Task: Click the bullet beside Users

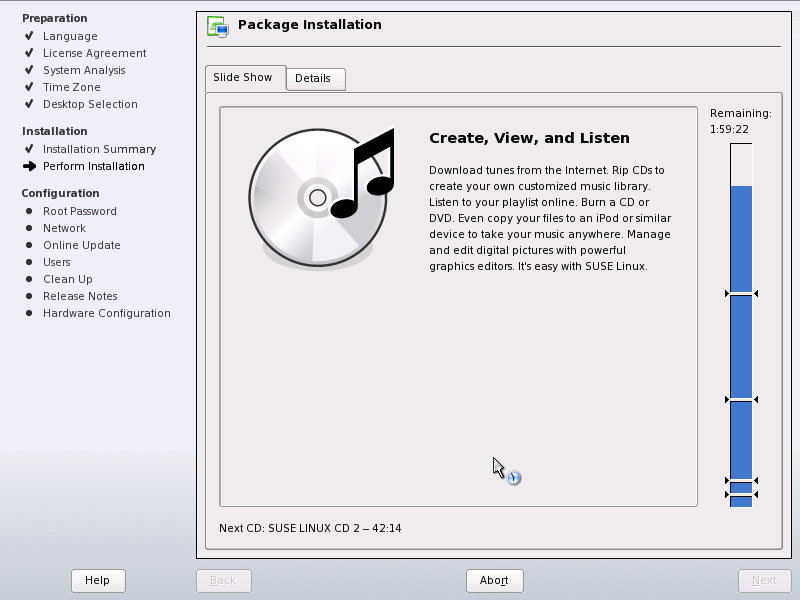Action: (x=29, y=262)
